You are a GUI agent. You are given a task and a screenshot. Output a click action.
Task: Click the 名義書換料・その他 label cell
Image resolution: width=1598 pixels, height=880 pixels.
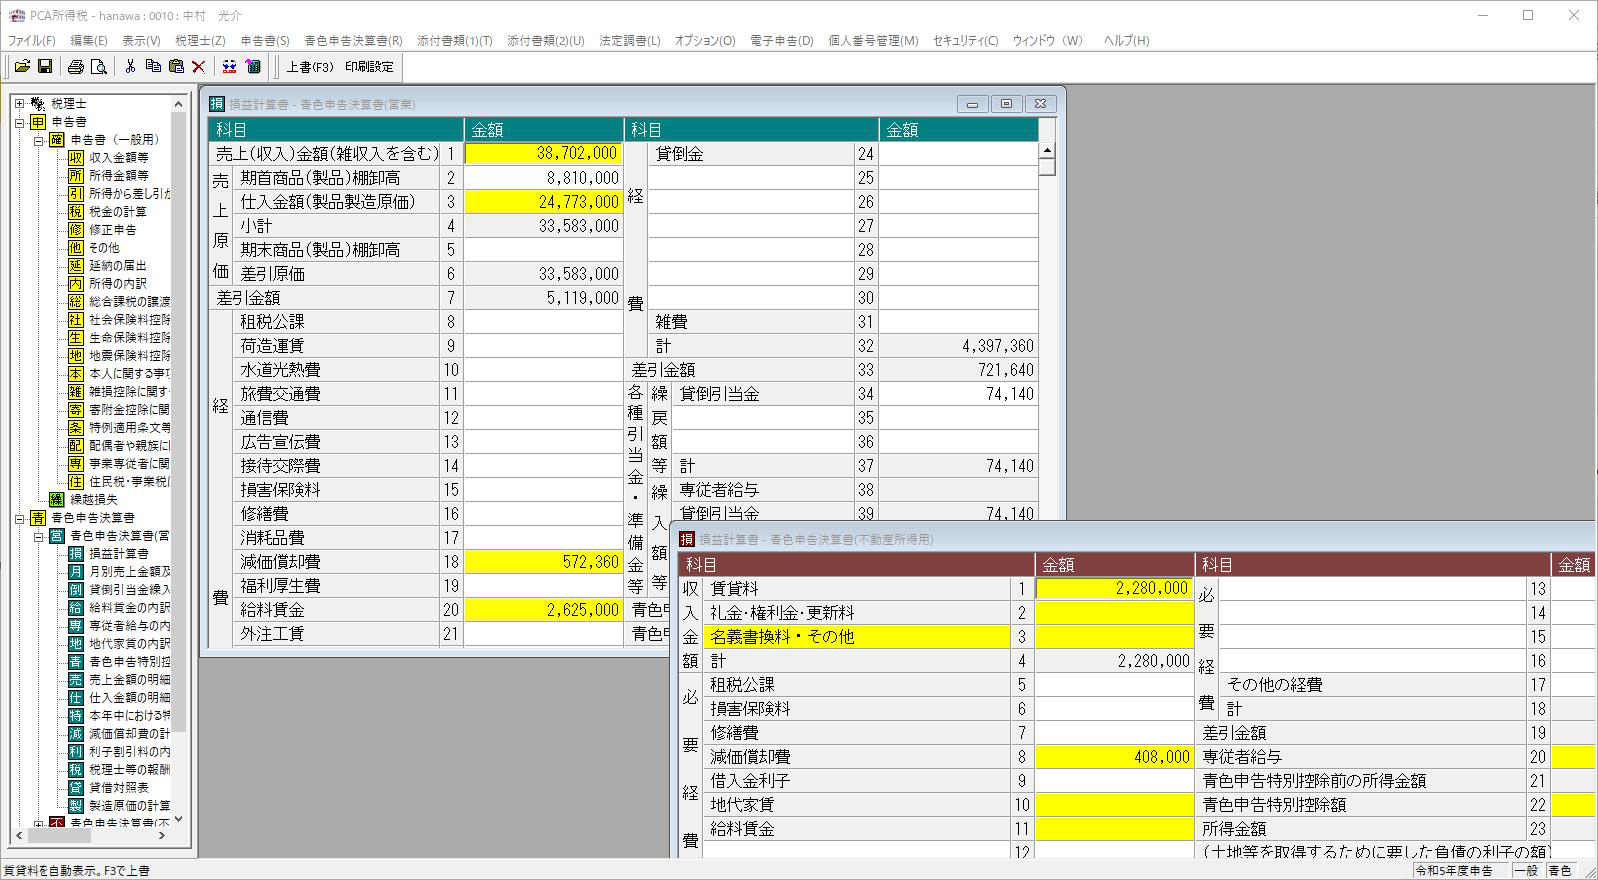tap(857, 637)
